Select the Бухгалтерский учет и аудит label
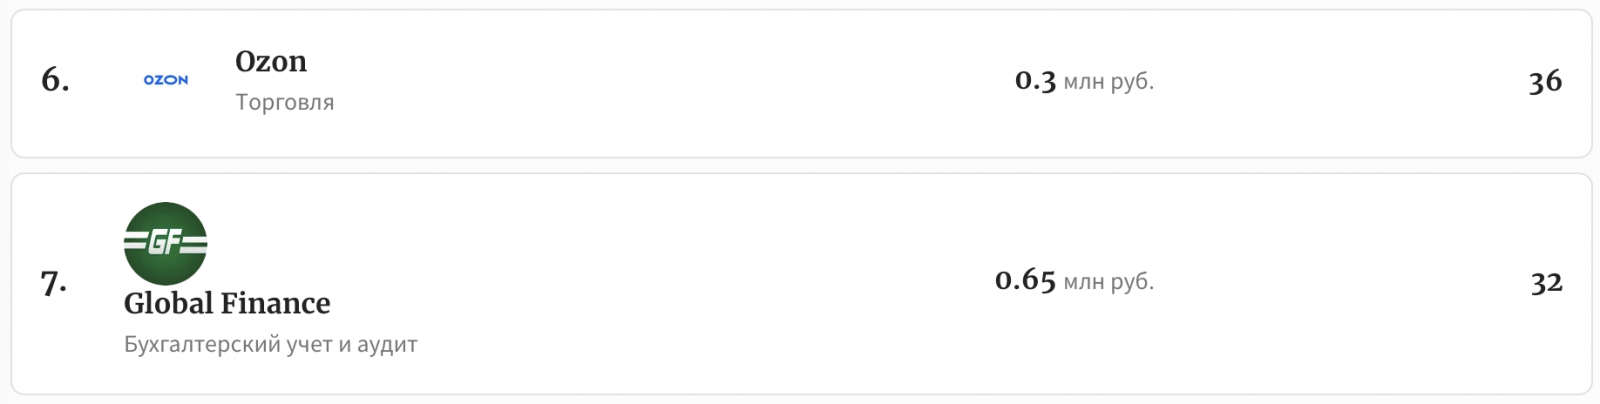Viewport: 1600px width, 404px height. 271,344
